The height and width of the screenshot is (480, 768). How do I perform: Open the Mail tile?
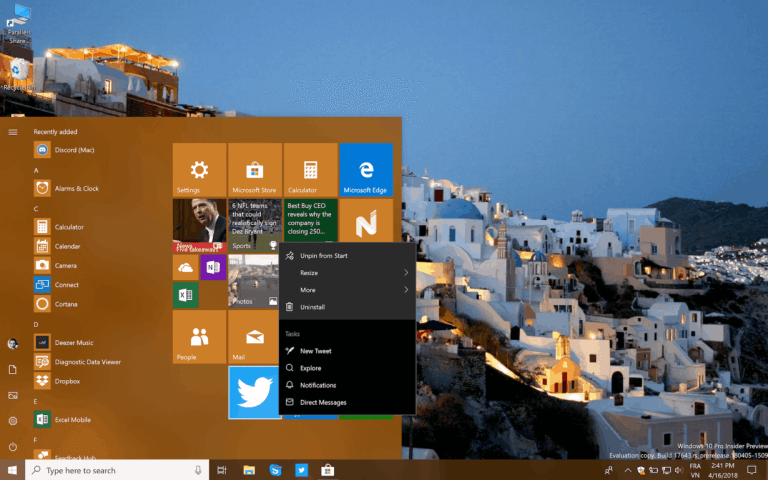coord(253,337)
